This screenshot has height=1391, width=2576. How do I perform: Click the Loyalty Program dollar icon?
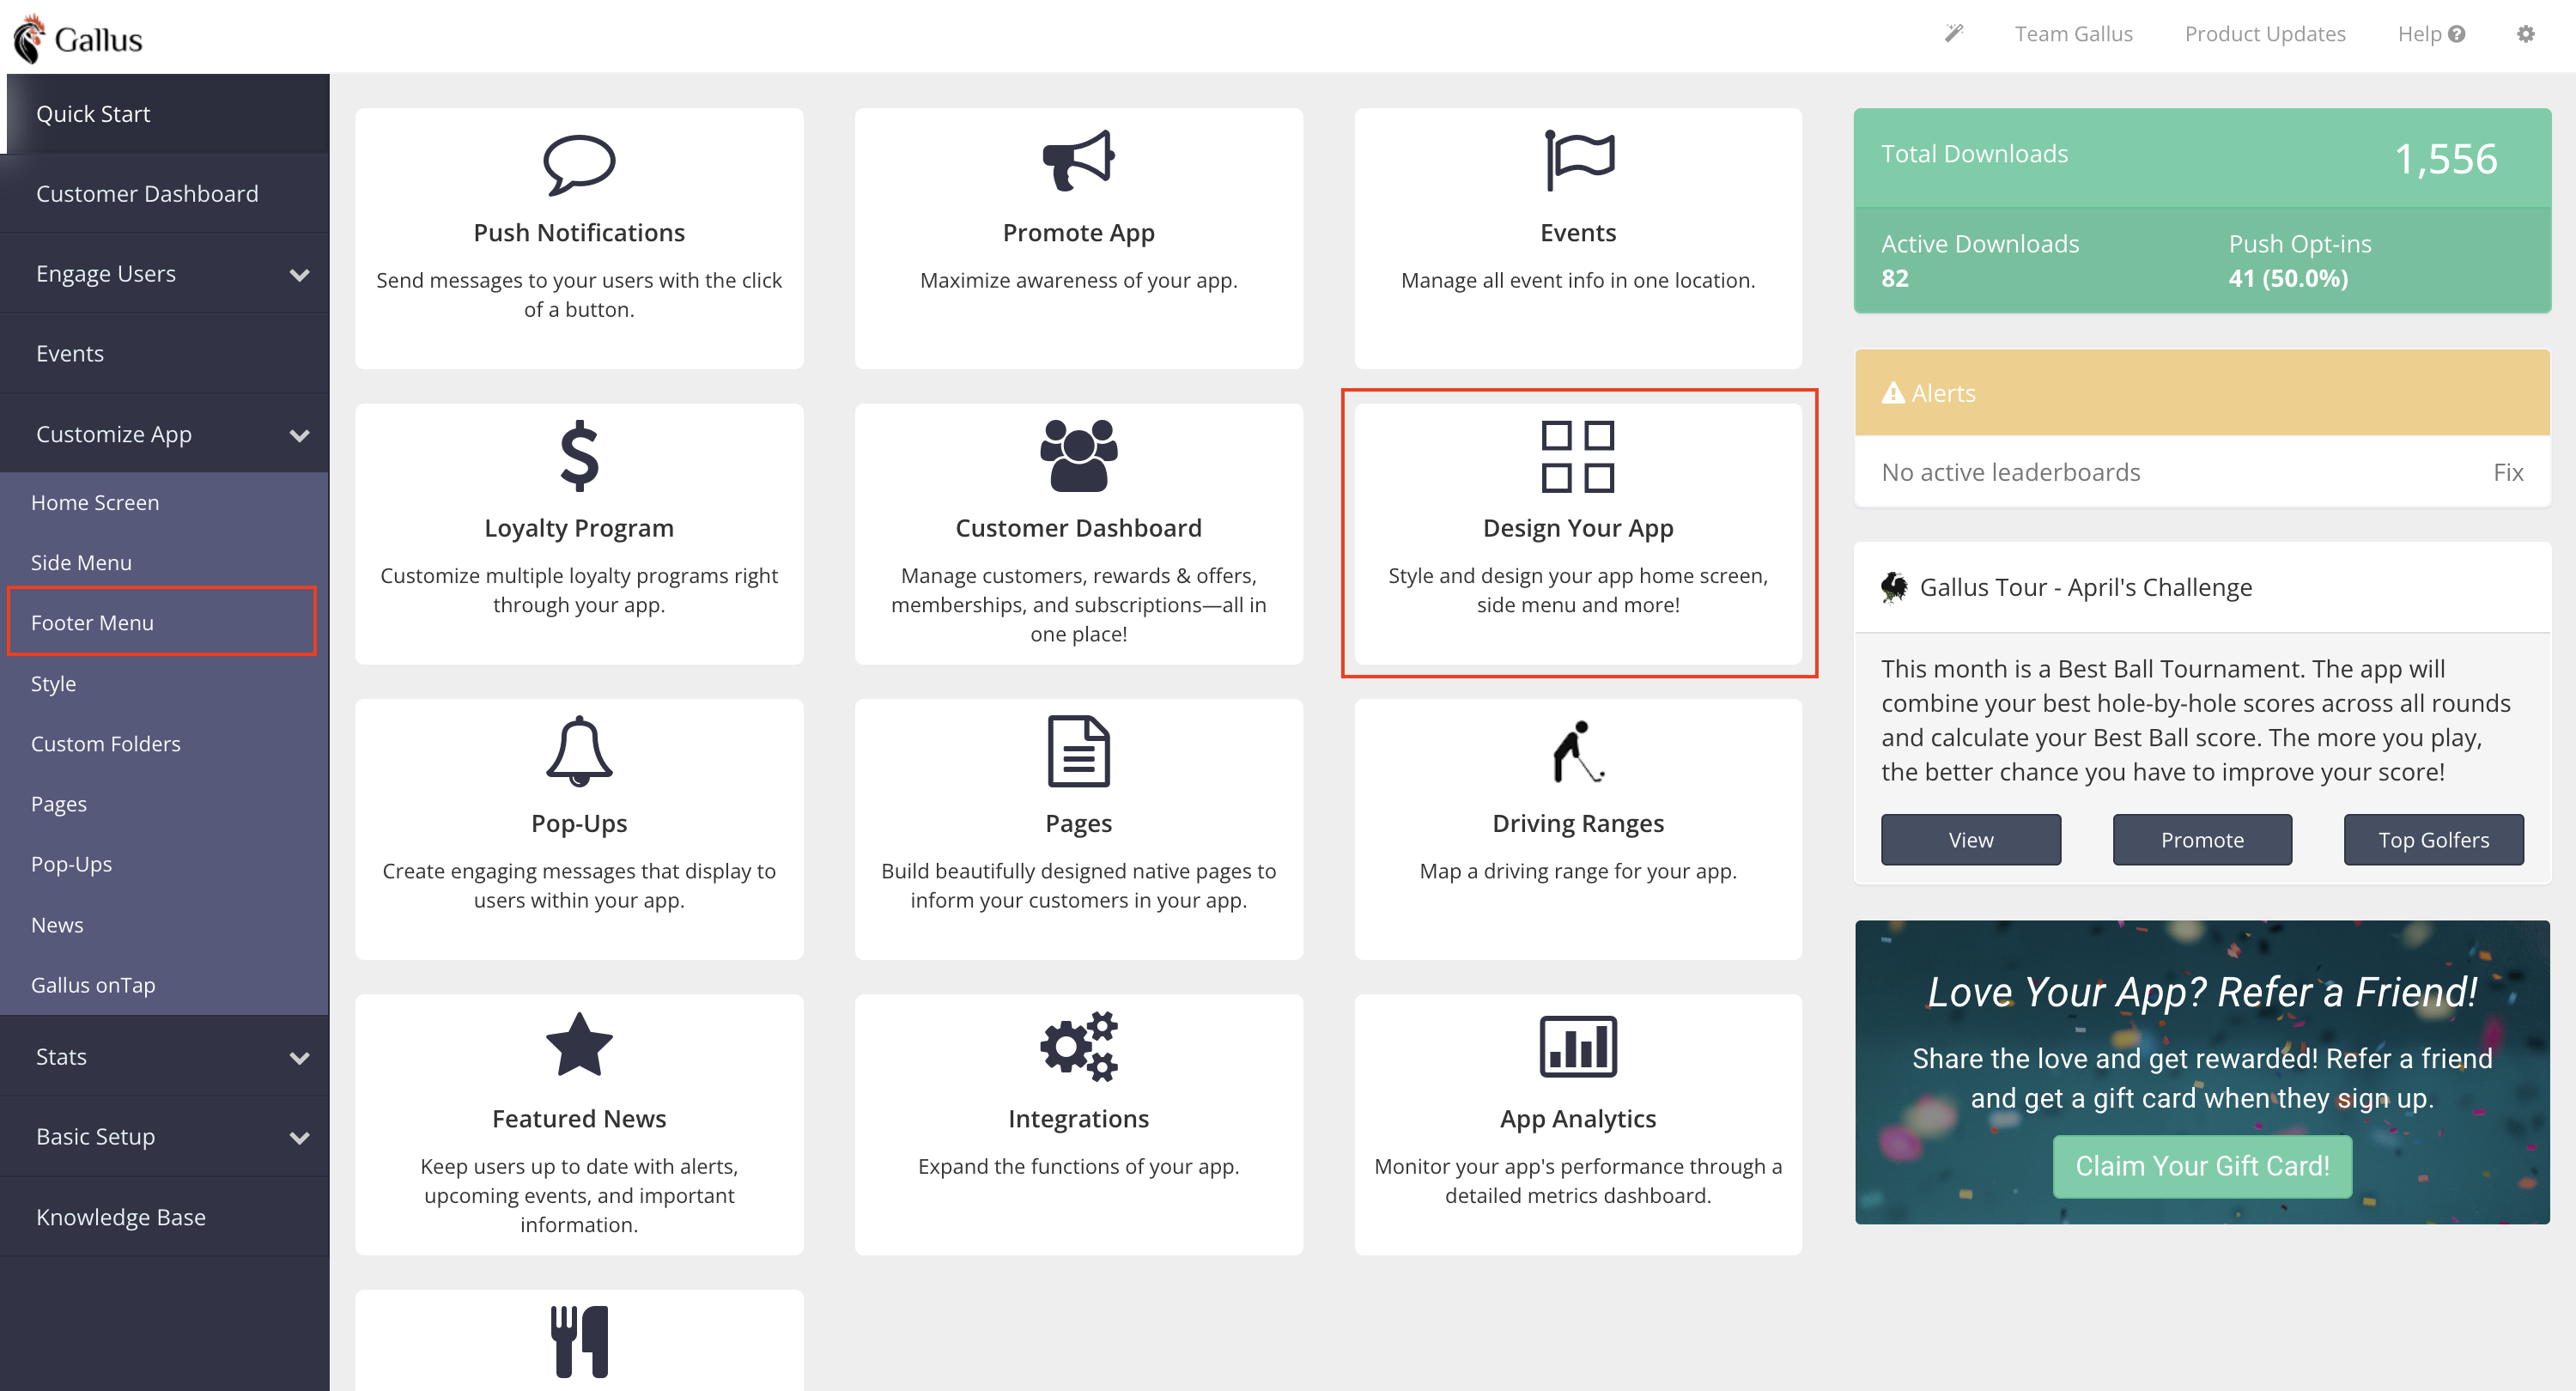[x=579, y=456]
